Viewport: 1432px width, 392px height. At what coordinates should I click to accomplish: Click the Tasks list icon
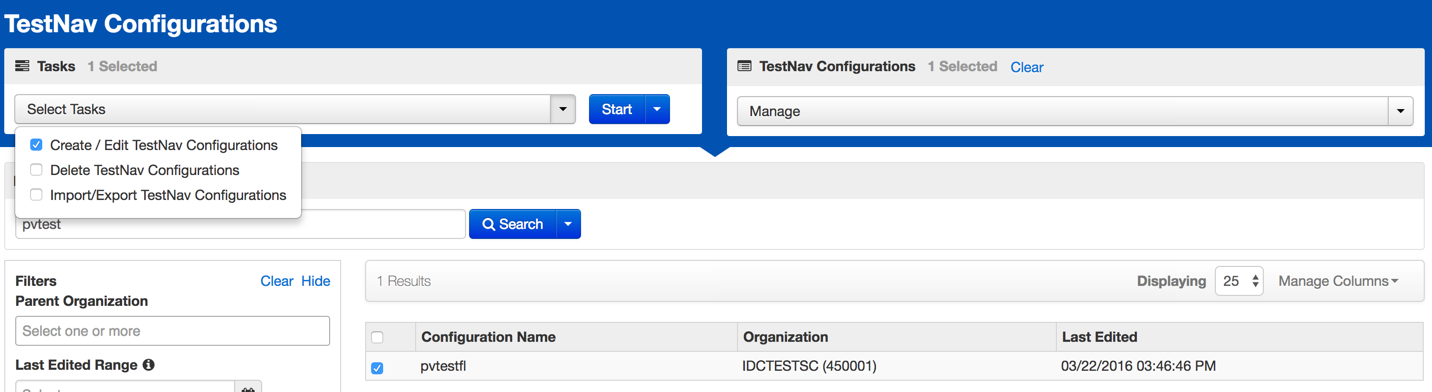[22, 66]
